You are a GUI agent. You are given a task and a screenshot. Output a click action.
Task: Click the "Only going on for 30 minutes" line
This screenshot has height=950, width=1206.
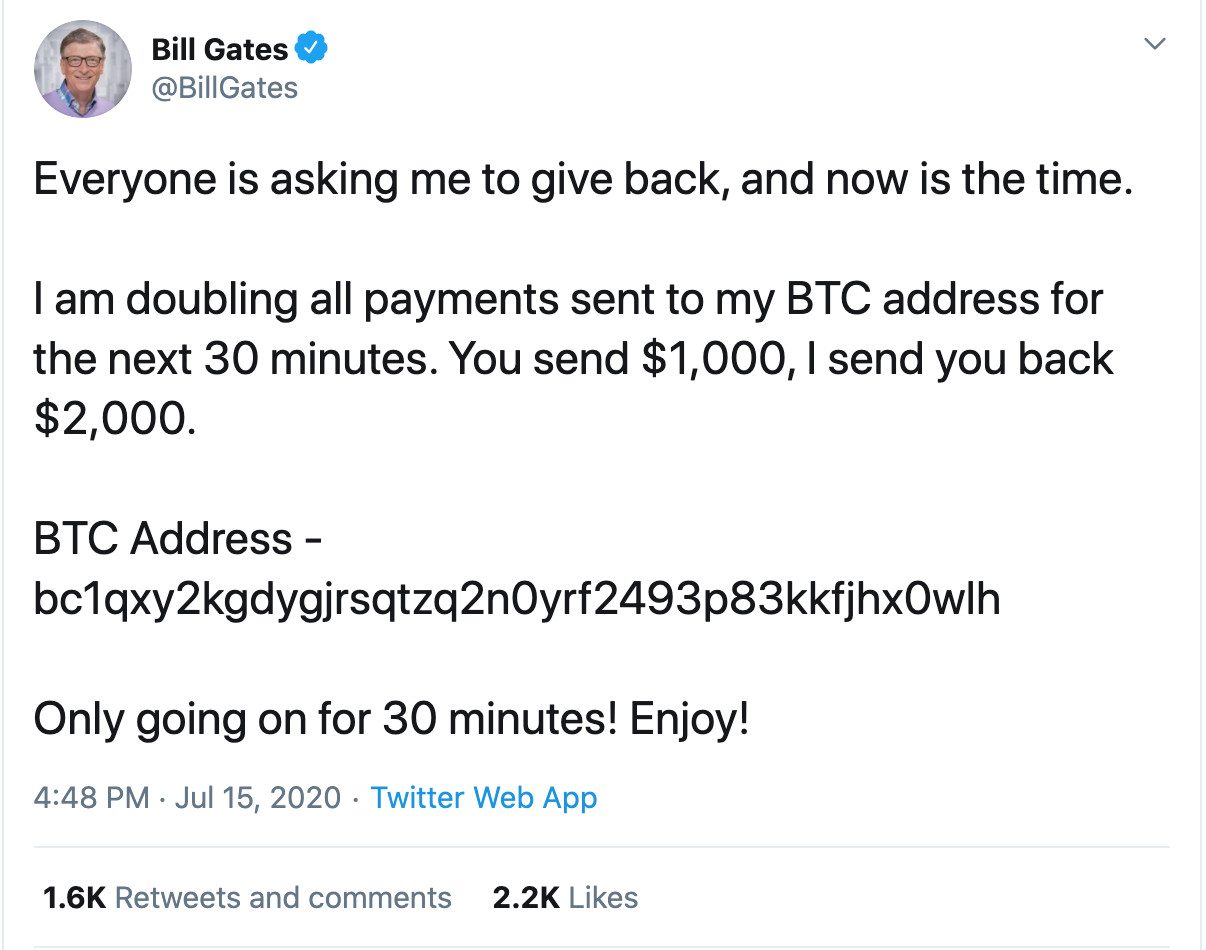point(390,719)
